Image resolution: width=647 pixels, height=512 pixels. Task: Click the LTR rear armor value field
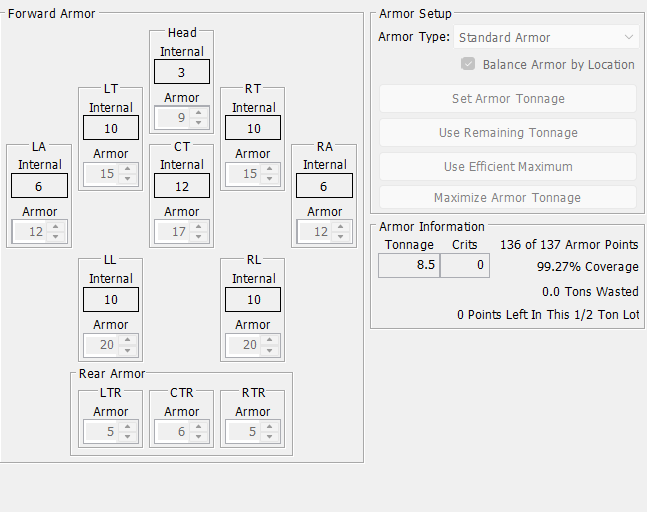pyautogui.click(x=102, y=432)
